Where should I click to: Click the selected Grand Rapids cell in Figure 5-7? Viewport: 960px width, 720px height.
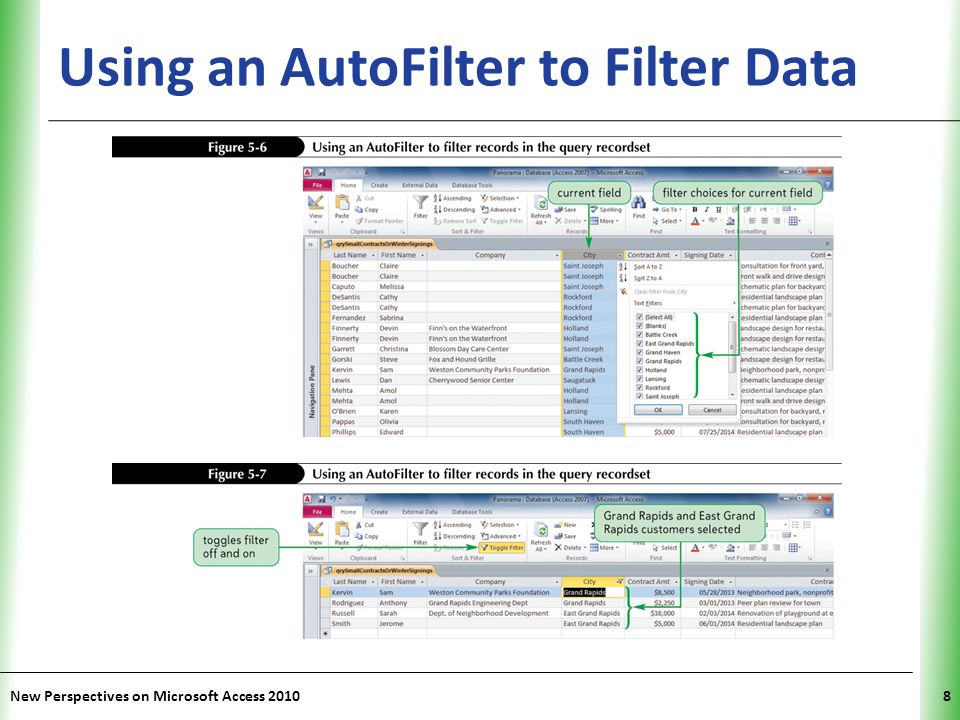pyautogui.click(x=593, y=593)
